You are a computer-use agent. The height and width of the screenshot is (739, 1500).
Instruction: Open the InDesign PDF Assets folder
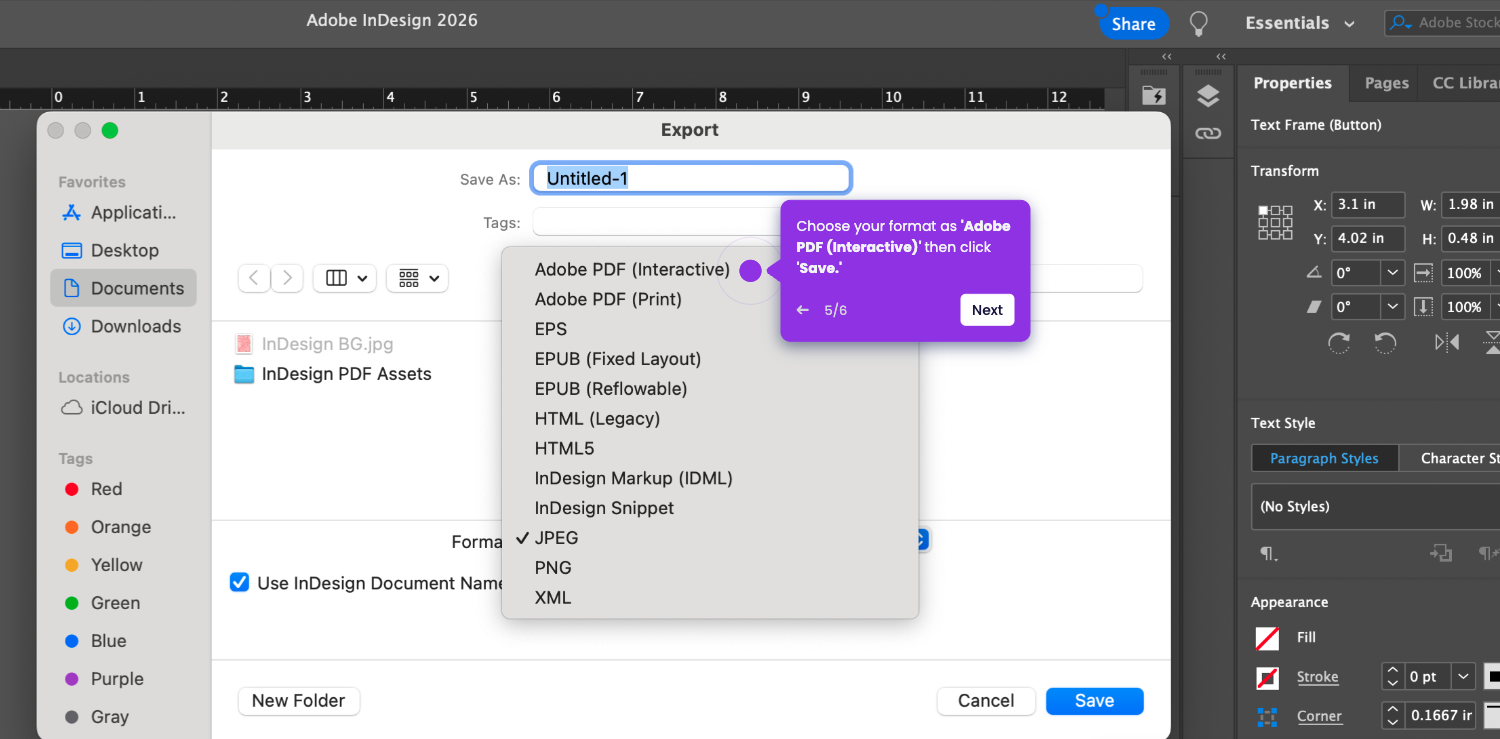[x=333, y=374]
